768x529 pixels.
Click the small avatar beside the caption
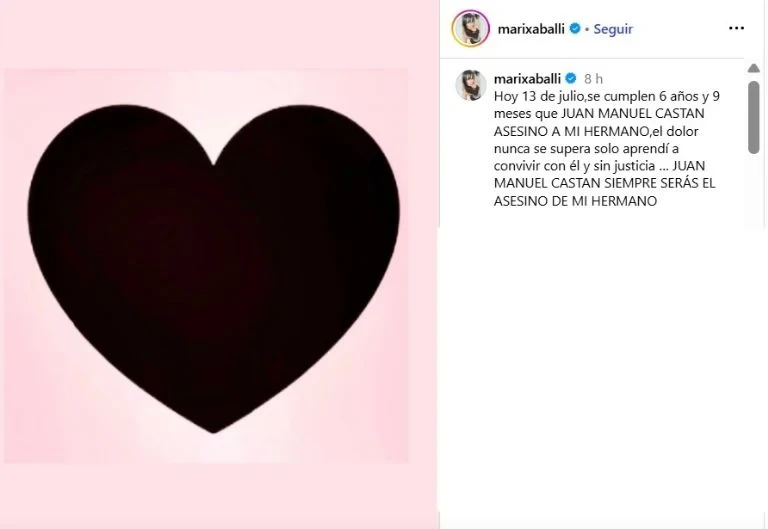(471, 85)
